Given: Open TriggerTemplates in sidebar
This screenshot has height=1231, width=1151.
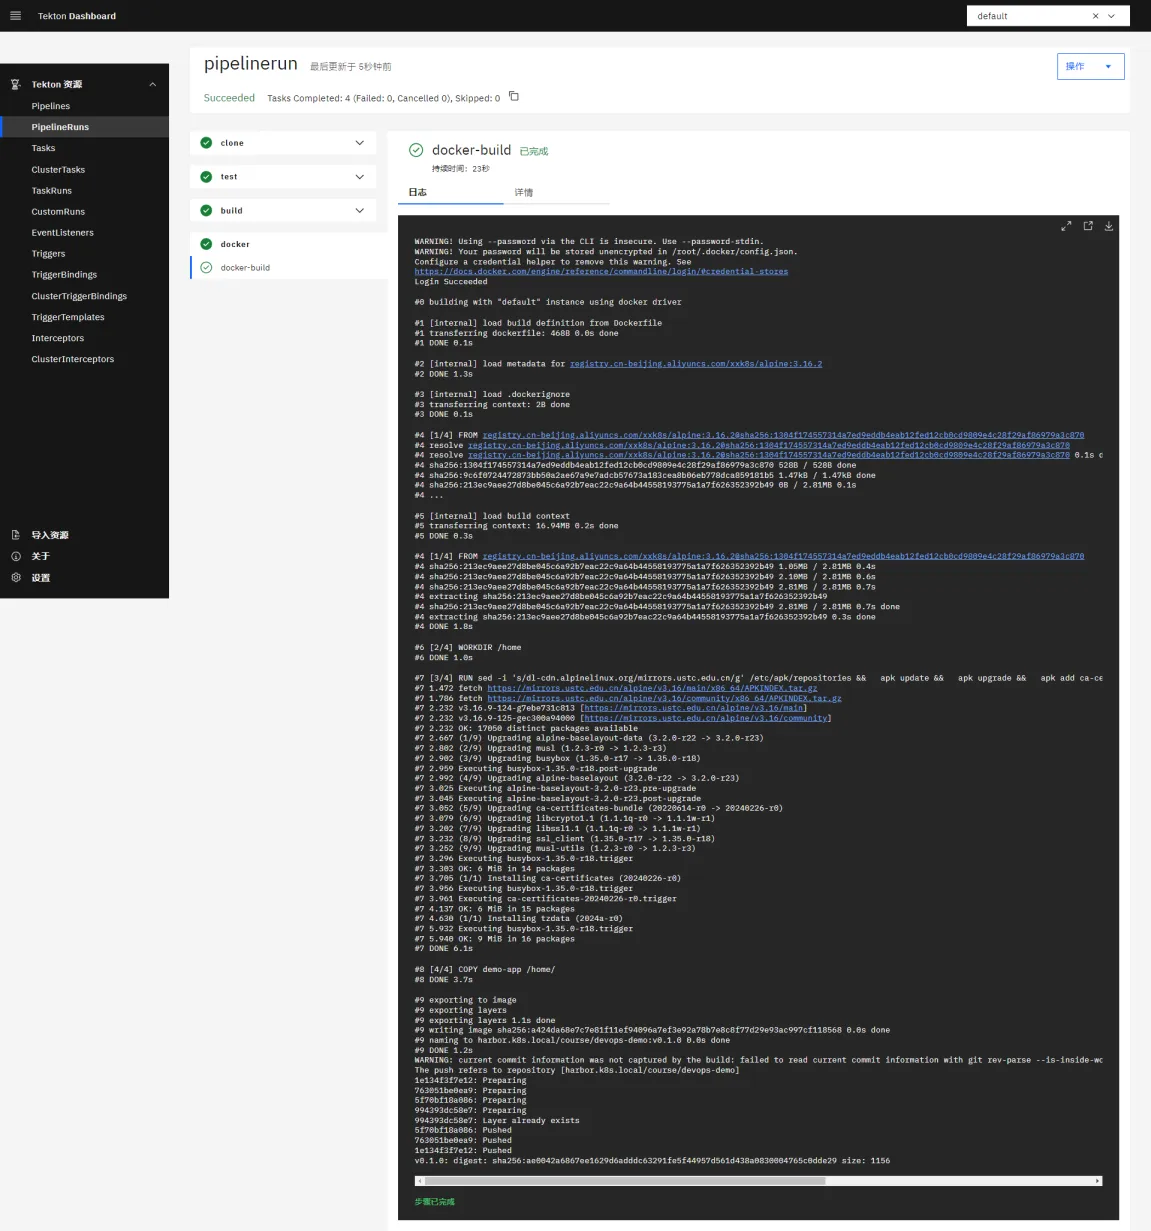Looking at the screenshot, I should [x=68, y=317].
